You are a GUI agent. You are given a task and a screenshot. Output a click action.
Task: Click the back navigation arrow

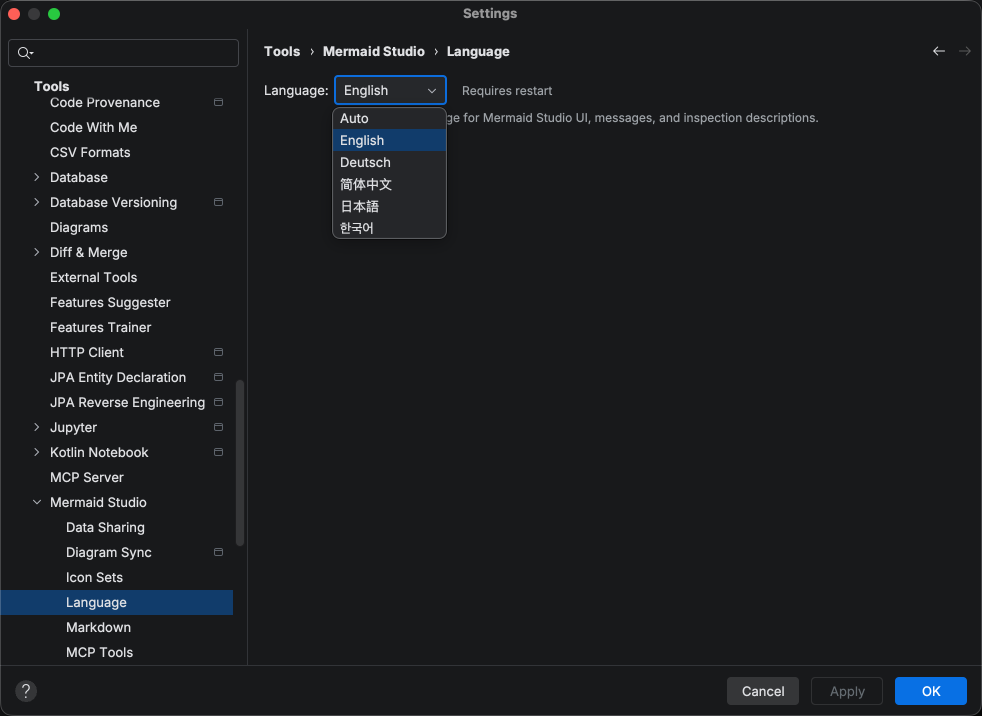pyautogui.click(x=938, y=51)
